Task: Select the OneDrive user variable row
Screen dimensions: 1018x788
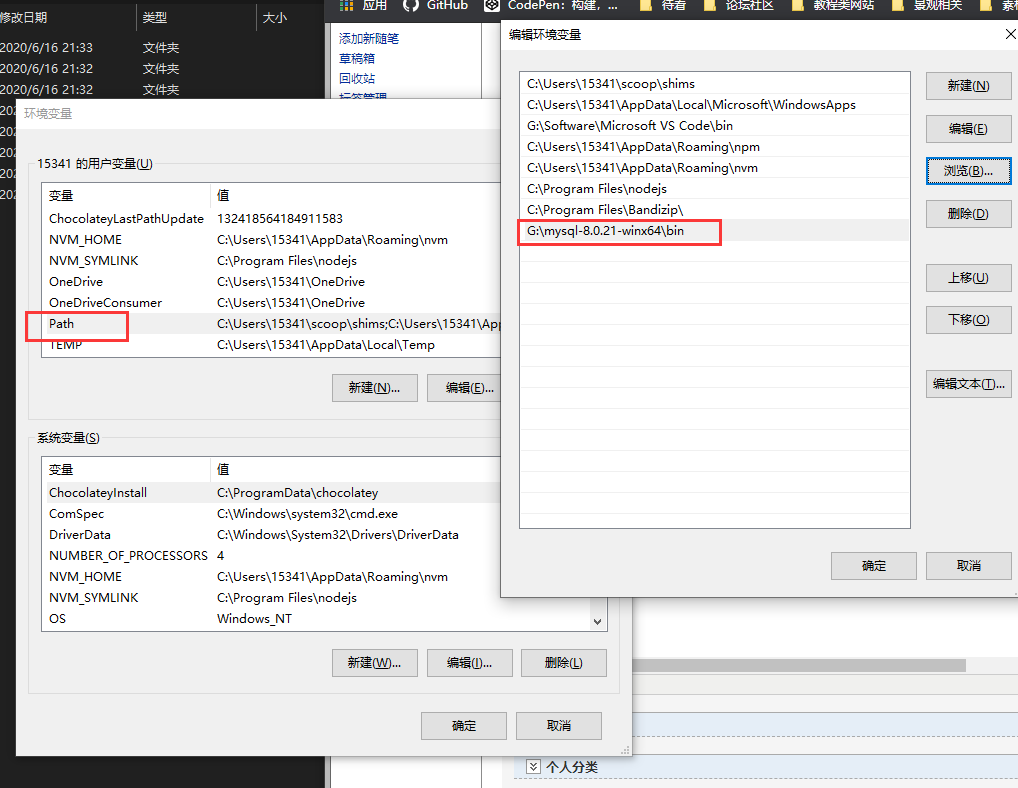Action: click(x=273, y=282)
